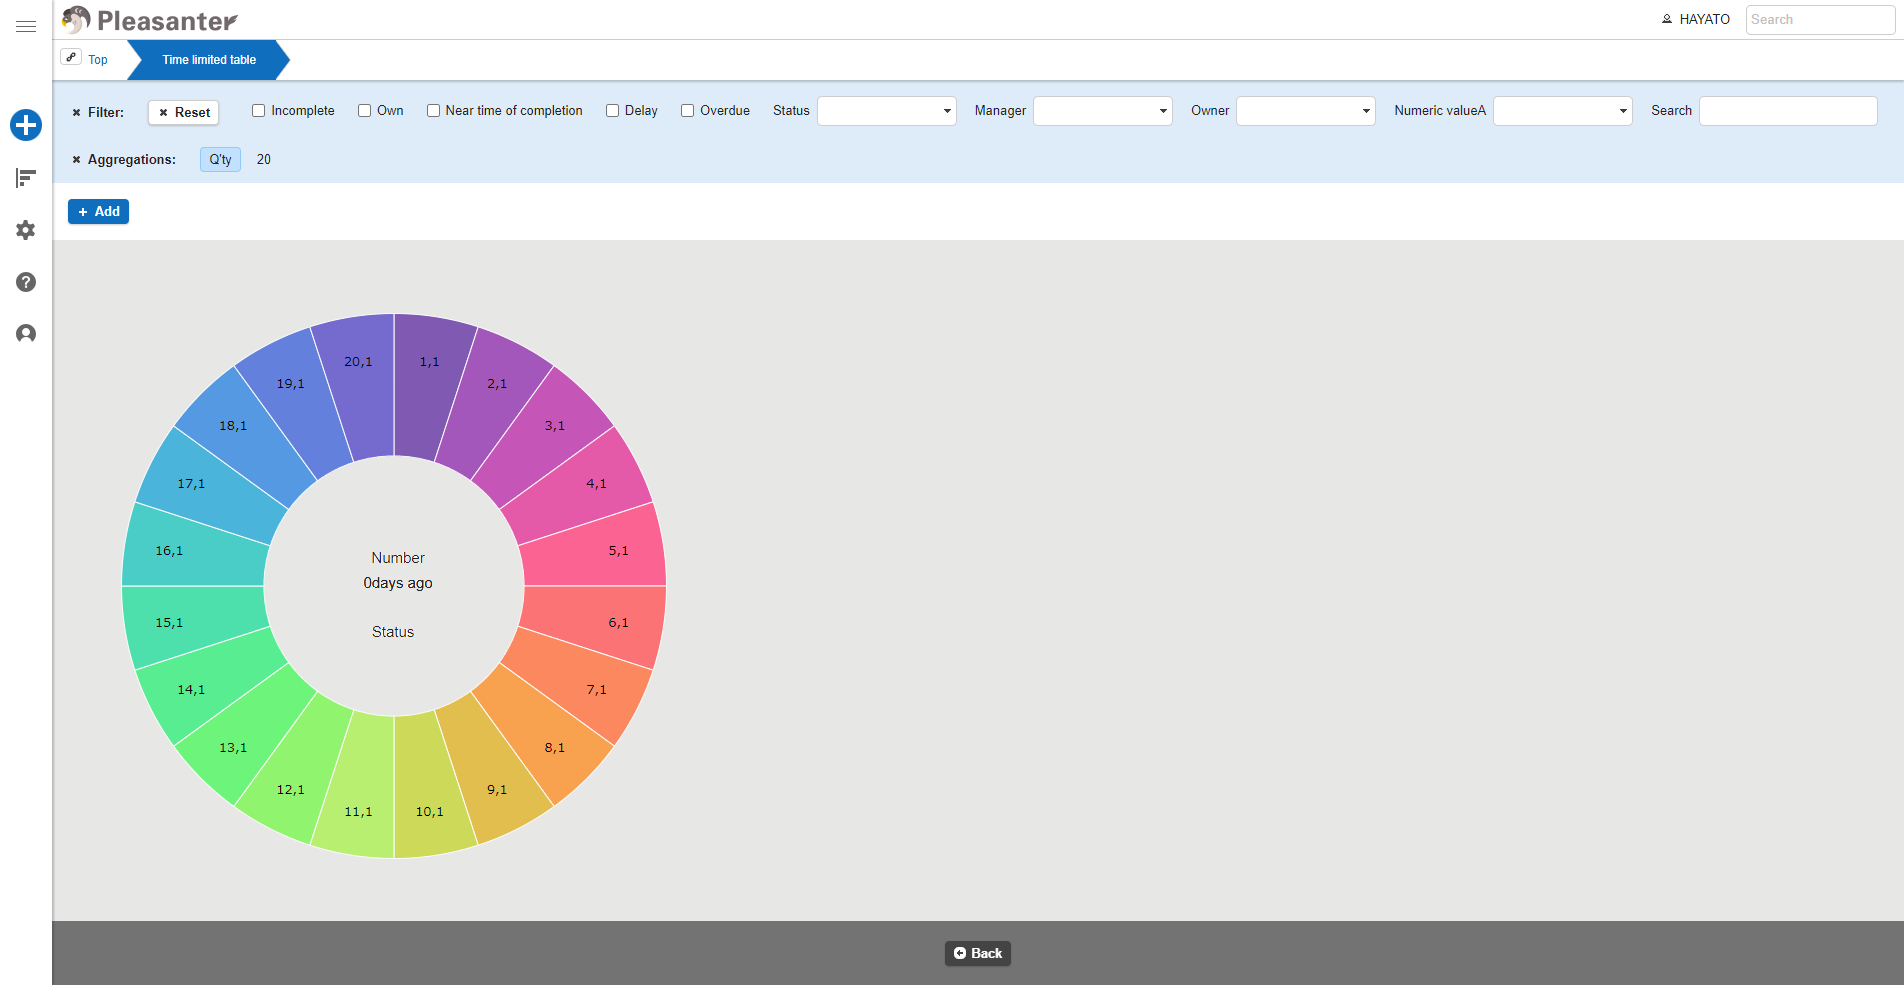Open the hamburger navigation menu
Screen dimensions: 1904x985
(x=26, y=26)
